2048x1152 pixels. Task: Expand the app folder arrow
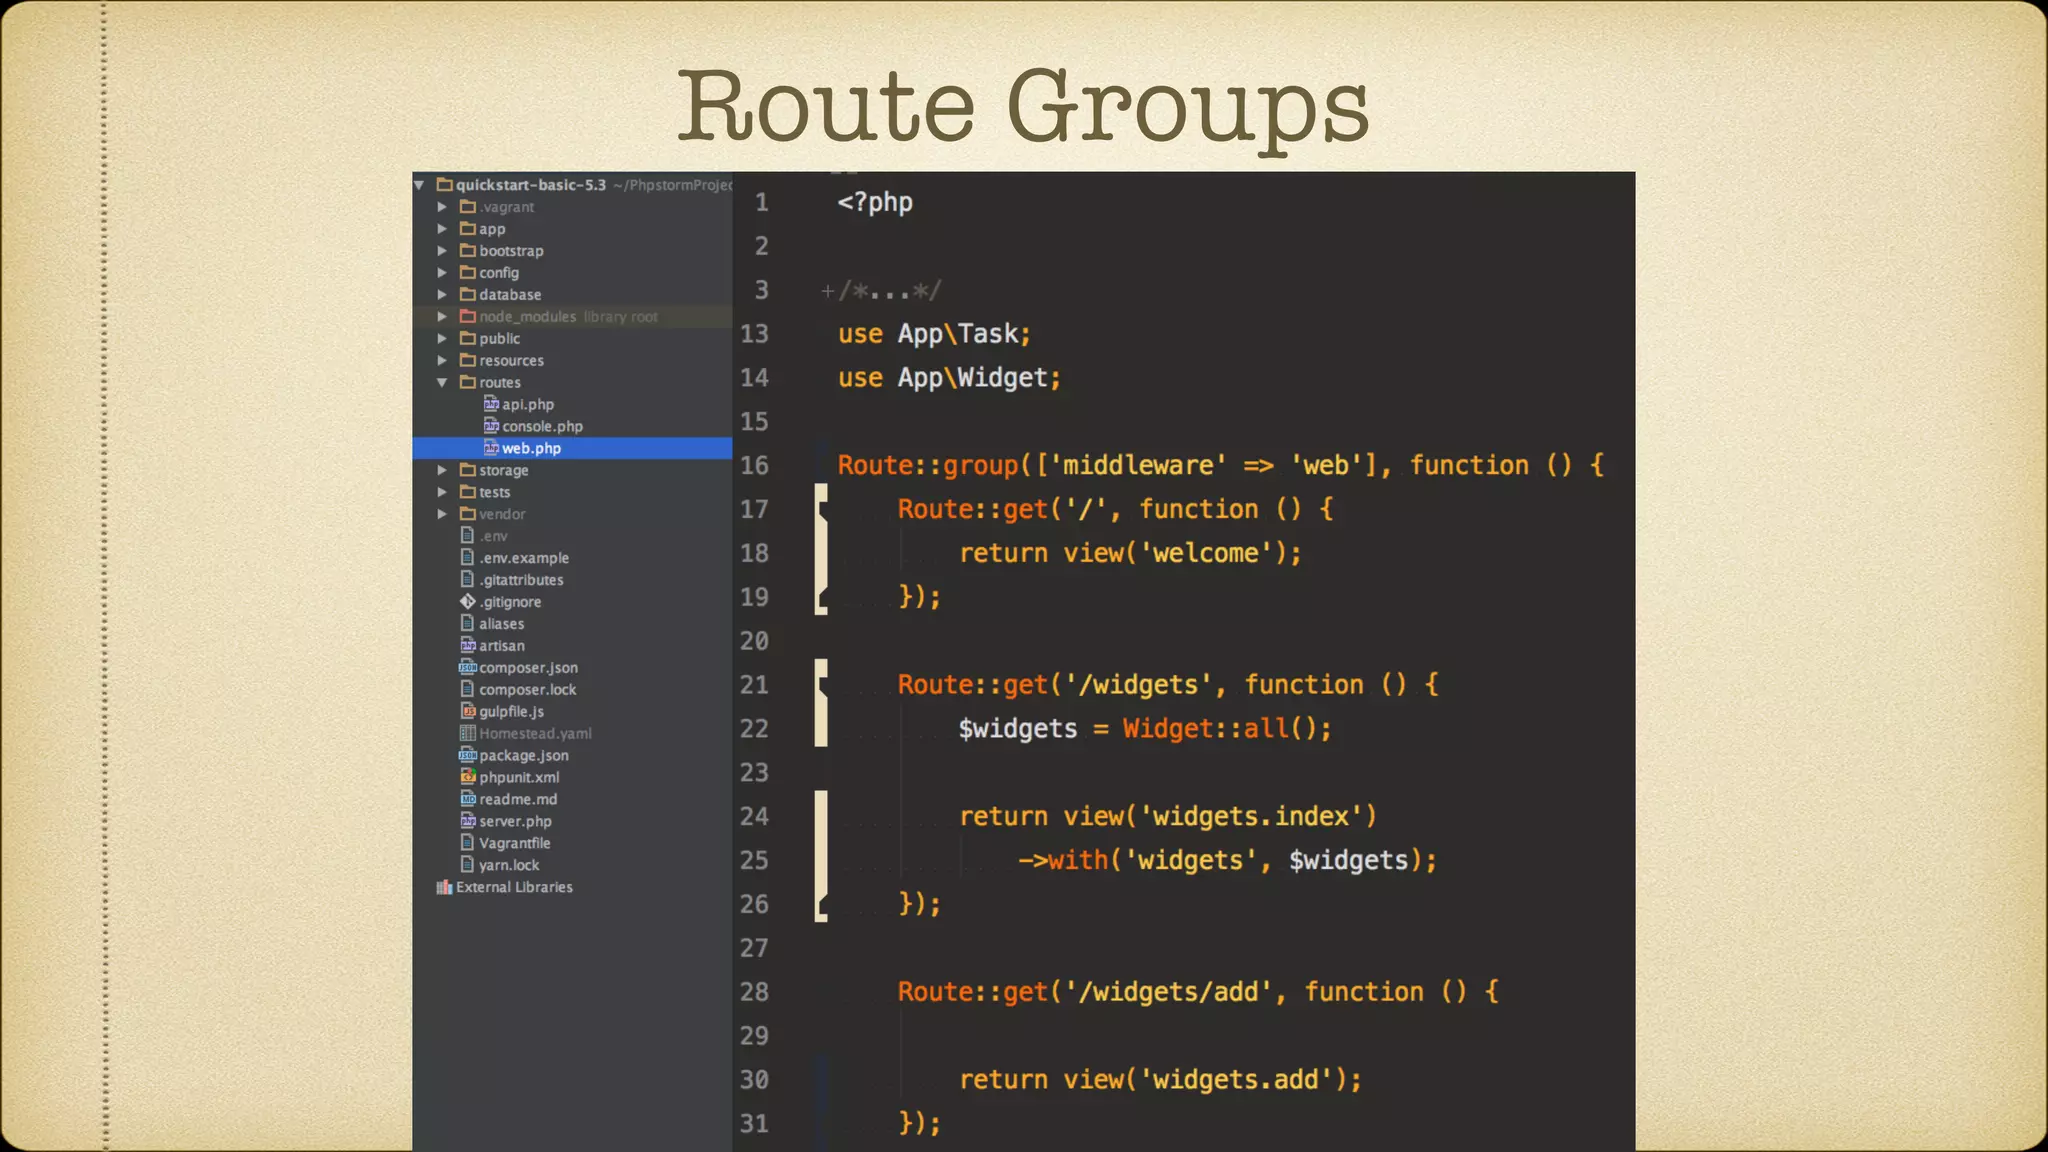click(442, 229)
